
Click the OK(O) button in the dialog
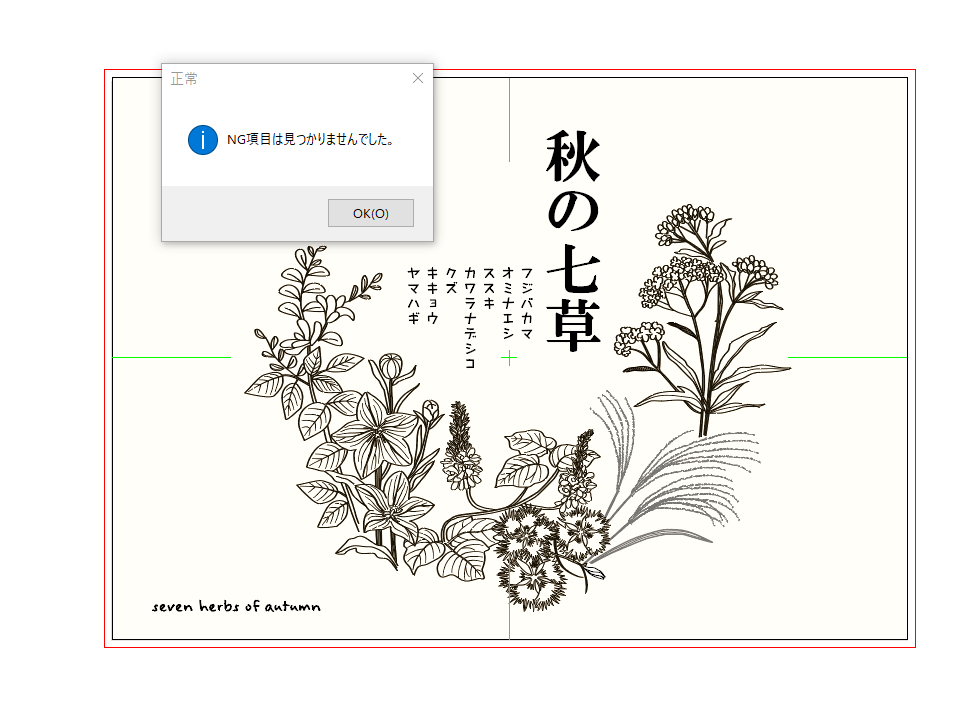pyautogui.click(x=370, y=213)
